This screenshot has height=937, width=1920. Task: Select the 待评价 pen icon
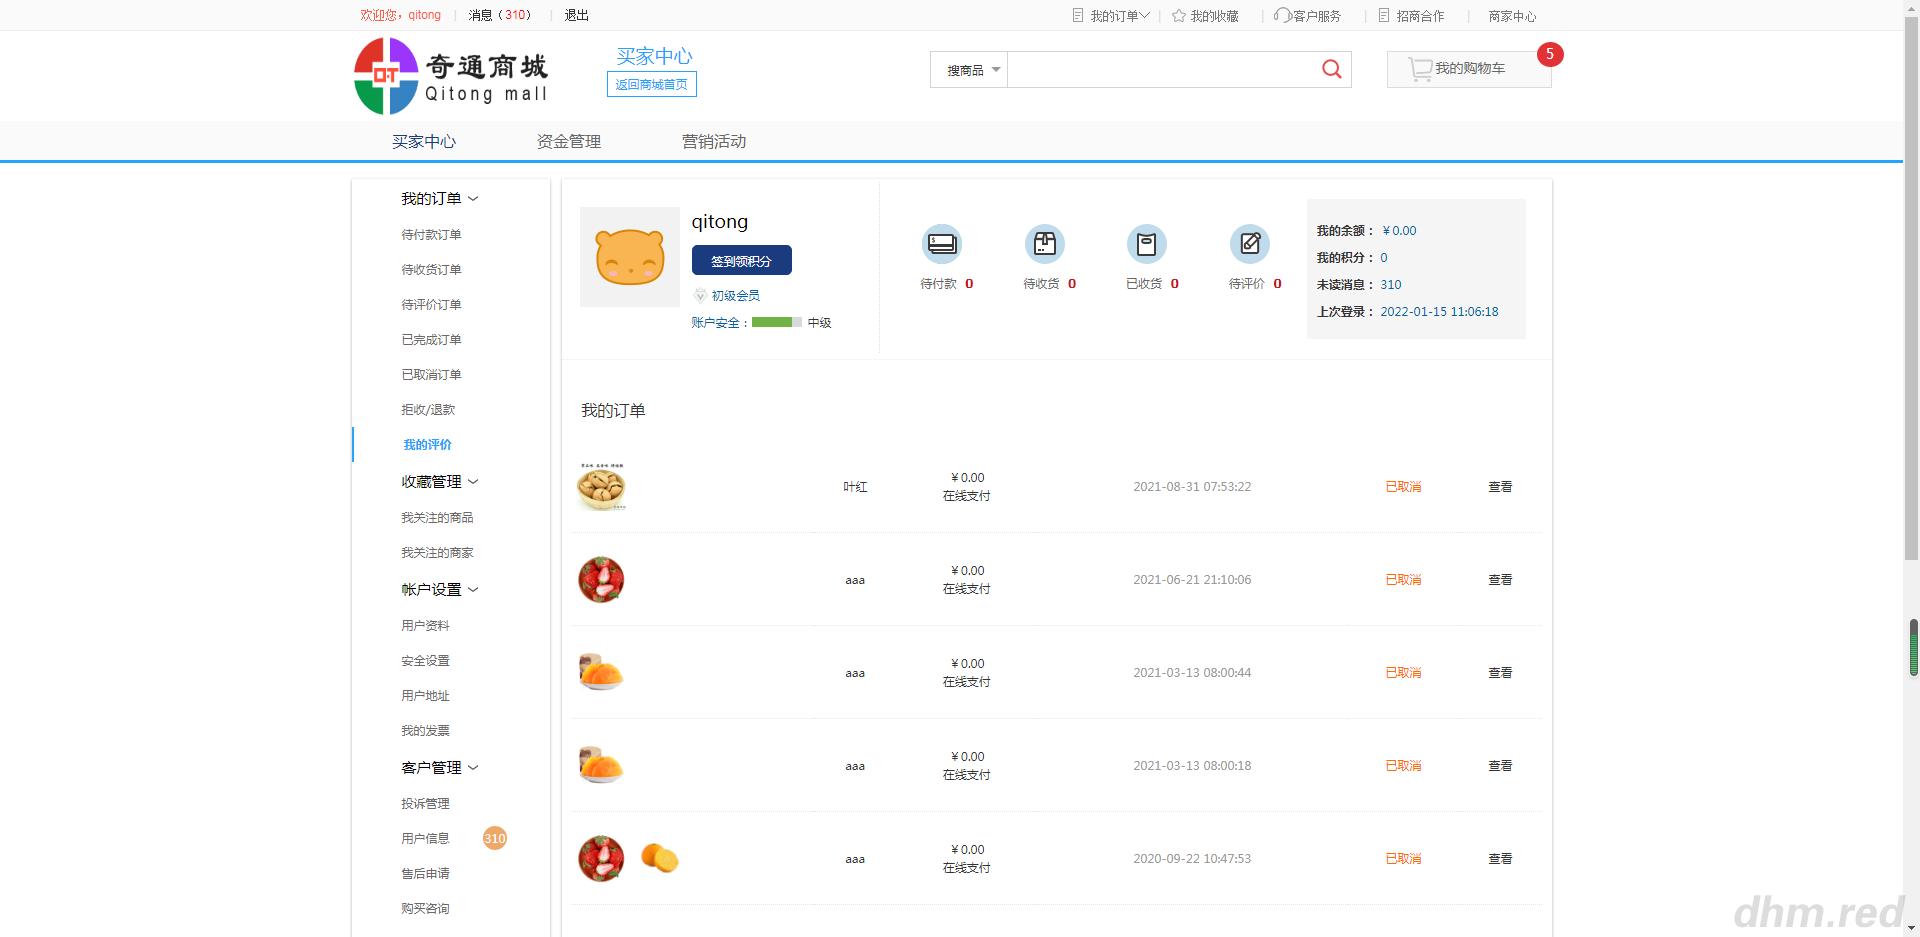tap(1249, 243)
